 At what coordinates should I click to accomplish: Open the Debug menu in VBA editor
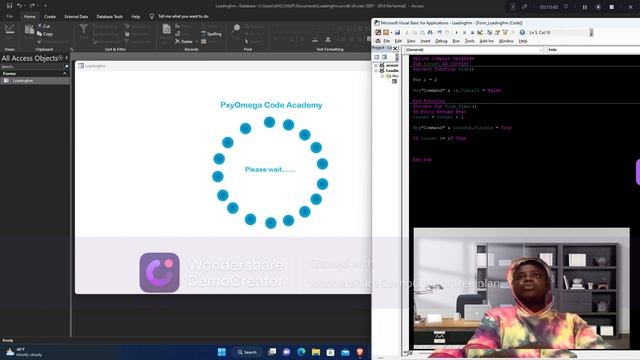point(441,41)
